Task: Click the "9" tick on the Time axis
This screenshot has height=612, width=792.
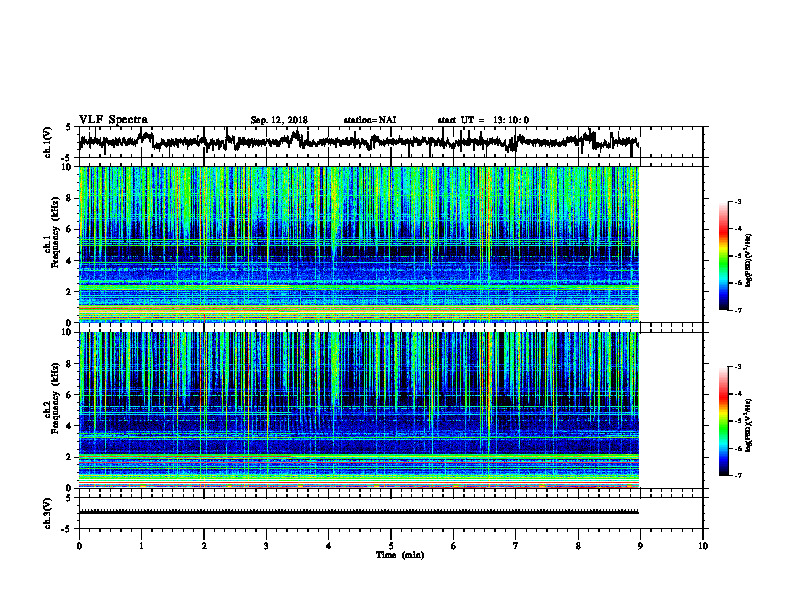Action: click(x=640, y=545)
